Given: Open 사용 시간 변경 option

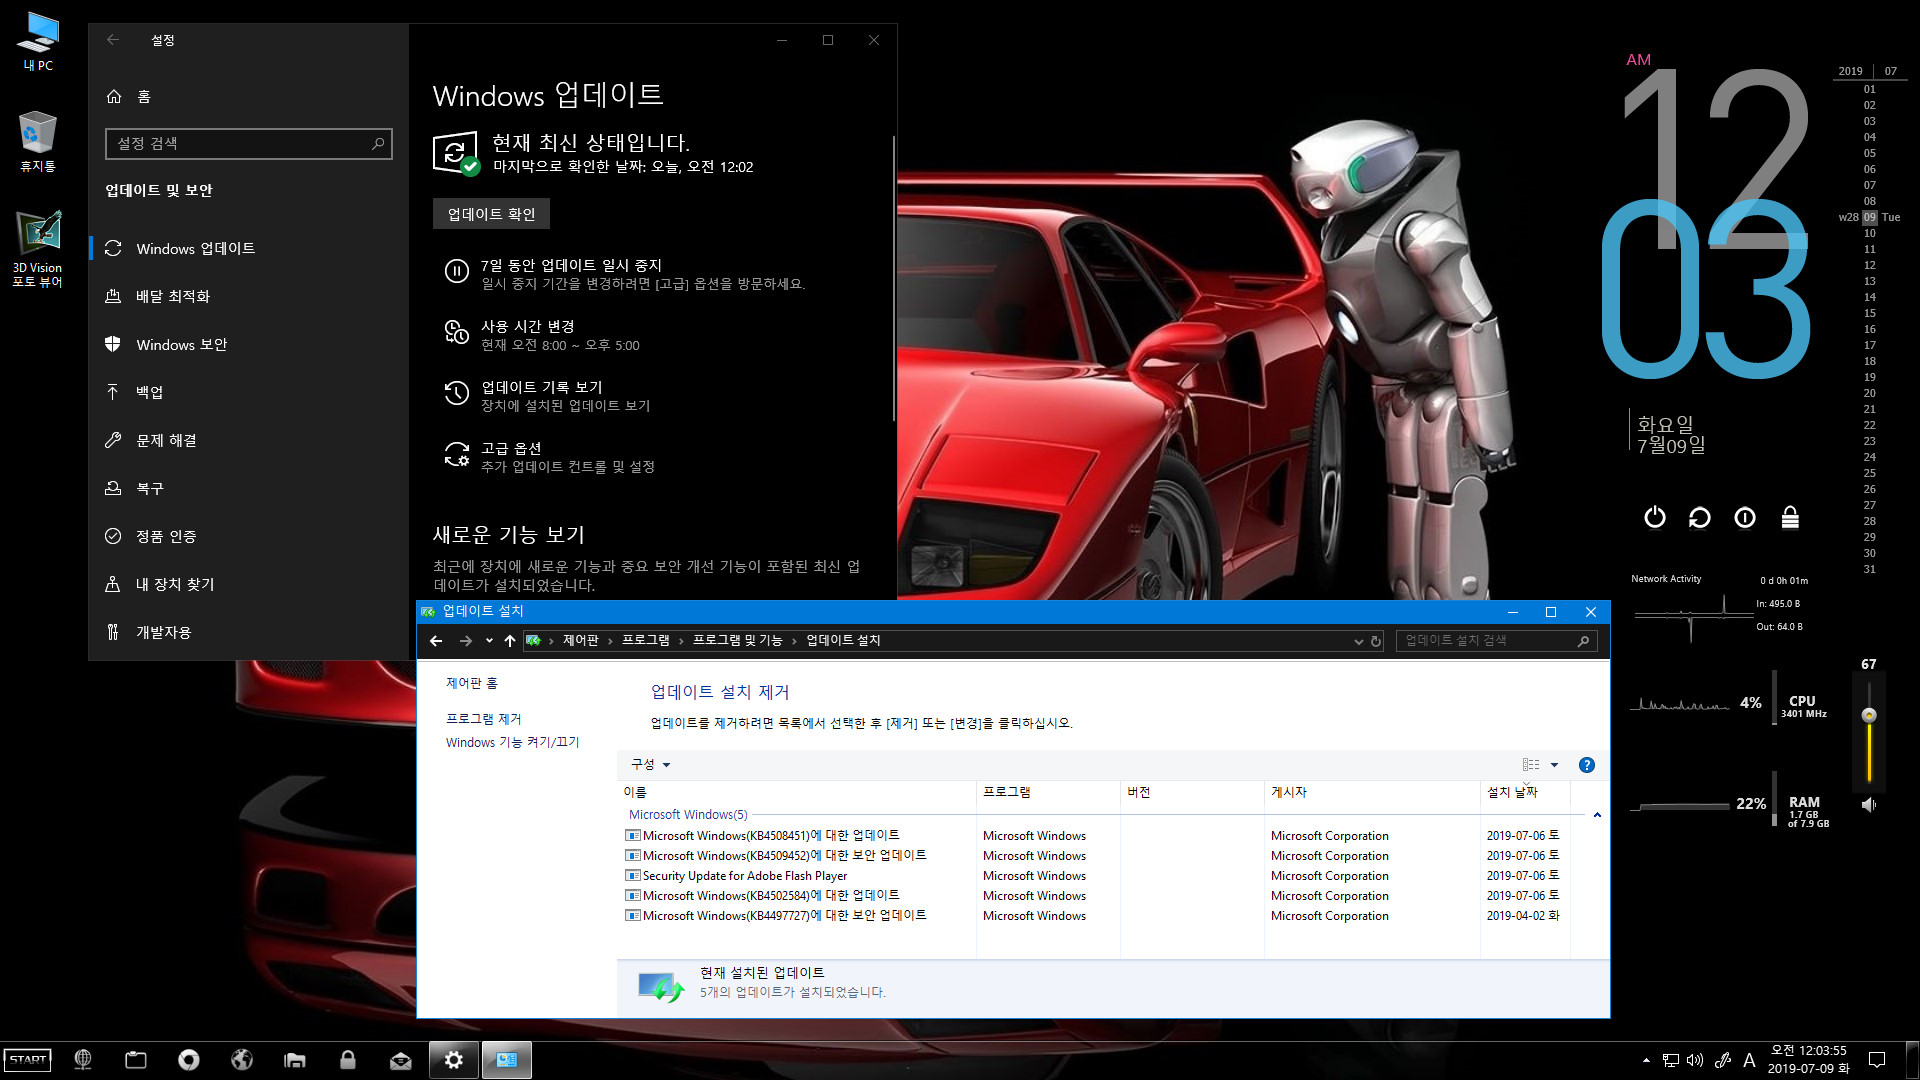Looking at the screenshot, I should click(543, 335).
